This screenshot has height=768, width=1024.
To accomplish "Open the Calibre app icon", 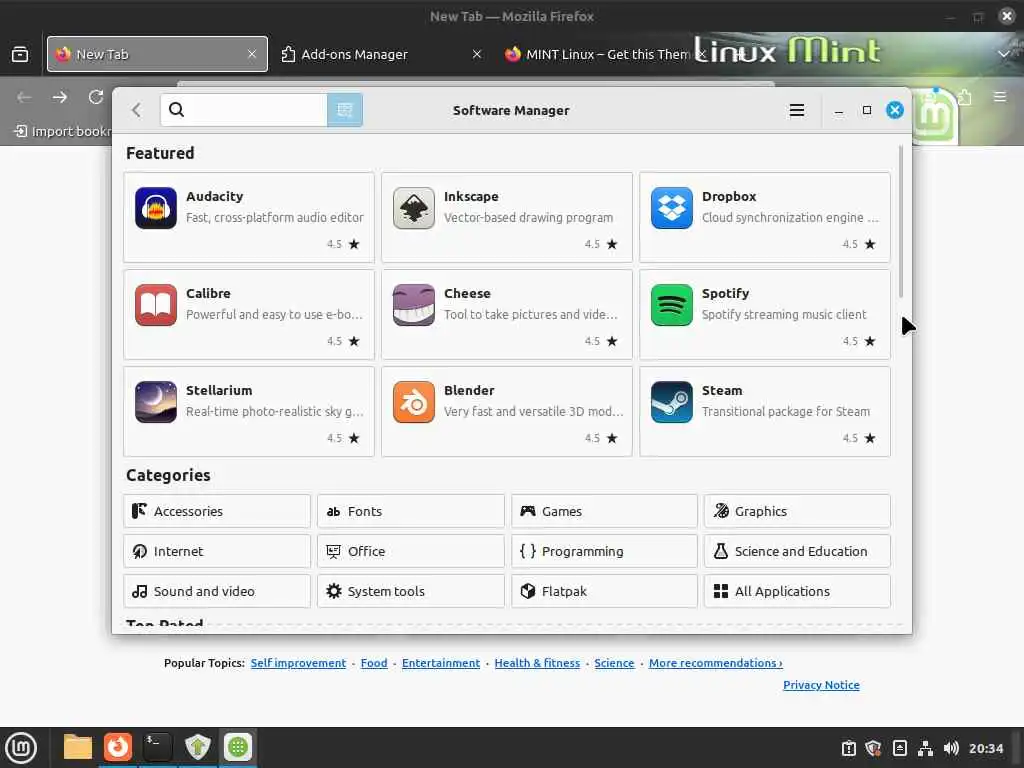I will (x=155, y=305).
